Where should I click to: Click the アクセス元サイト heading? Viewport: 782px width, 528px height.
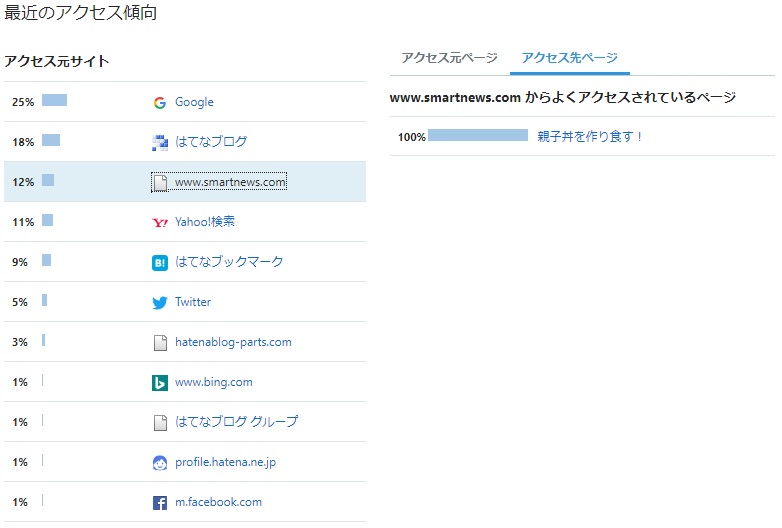point(57,61)
